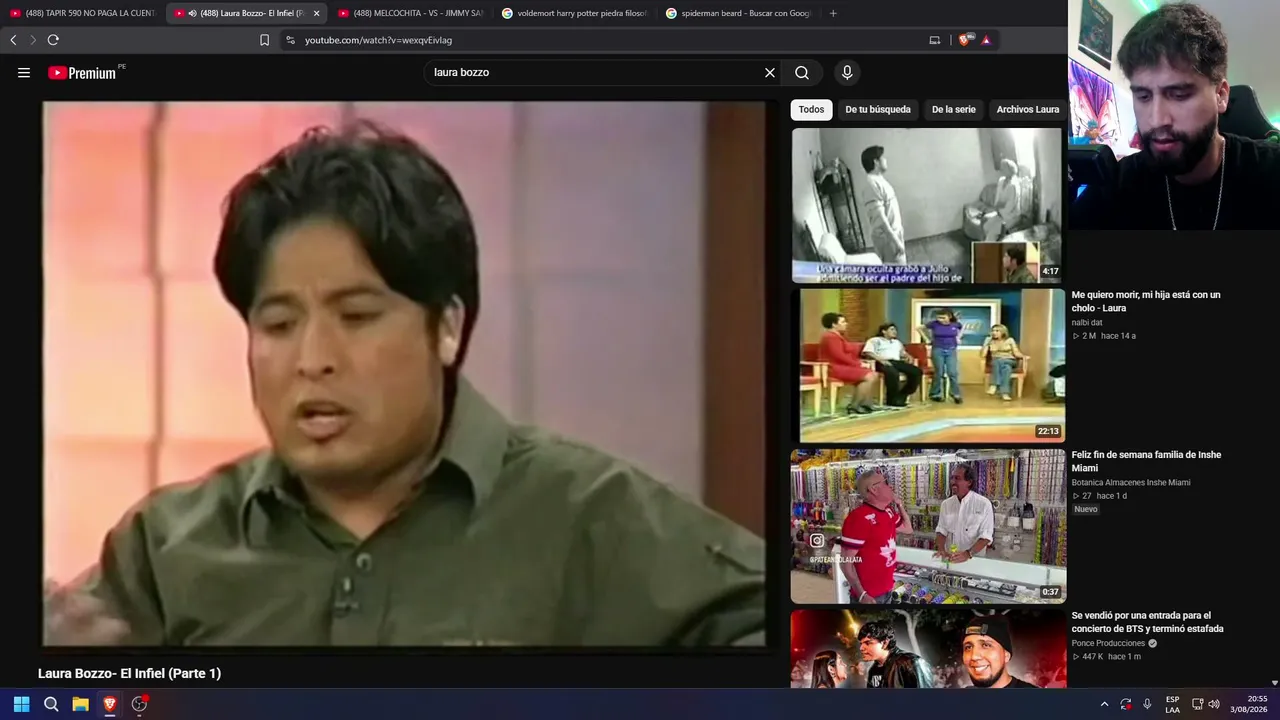Open Windows taskbar search
1280x720 pixels.
(x=51, y=704)
